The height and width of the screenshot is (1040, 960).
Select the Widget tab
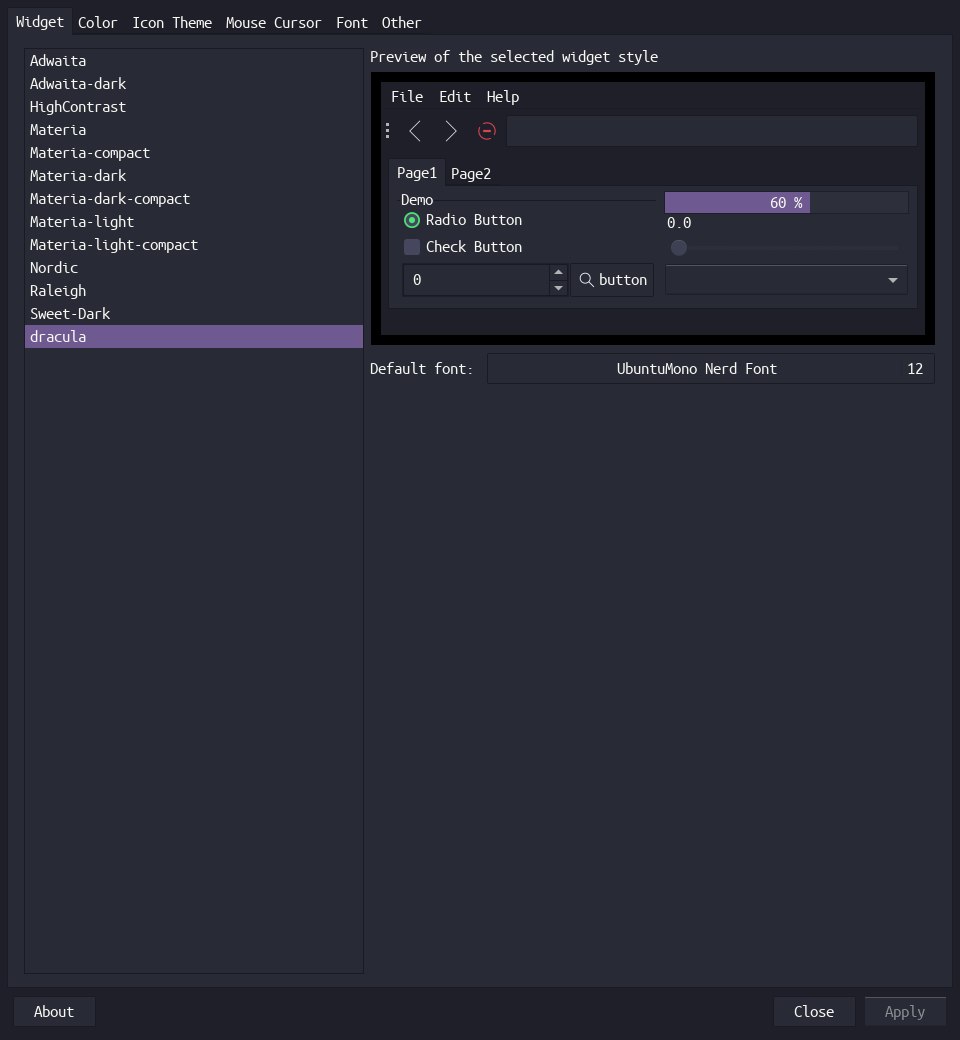click(40, 22)
